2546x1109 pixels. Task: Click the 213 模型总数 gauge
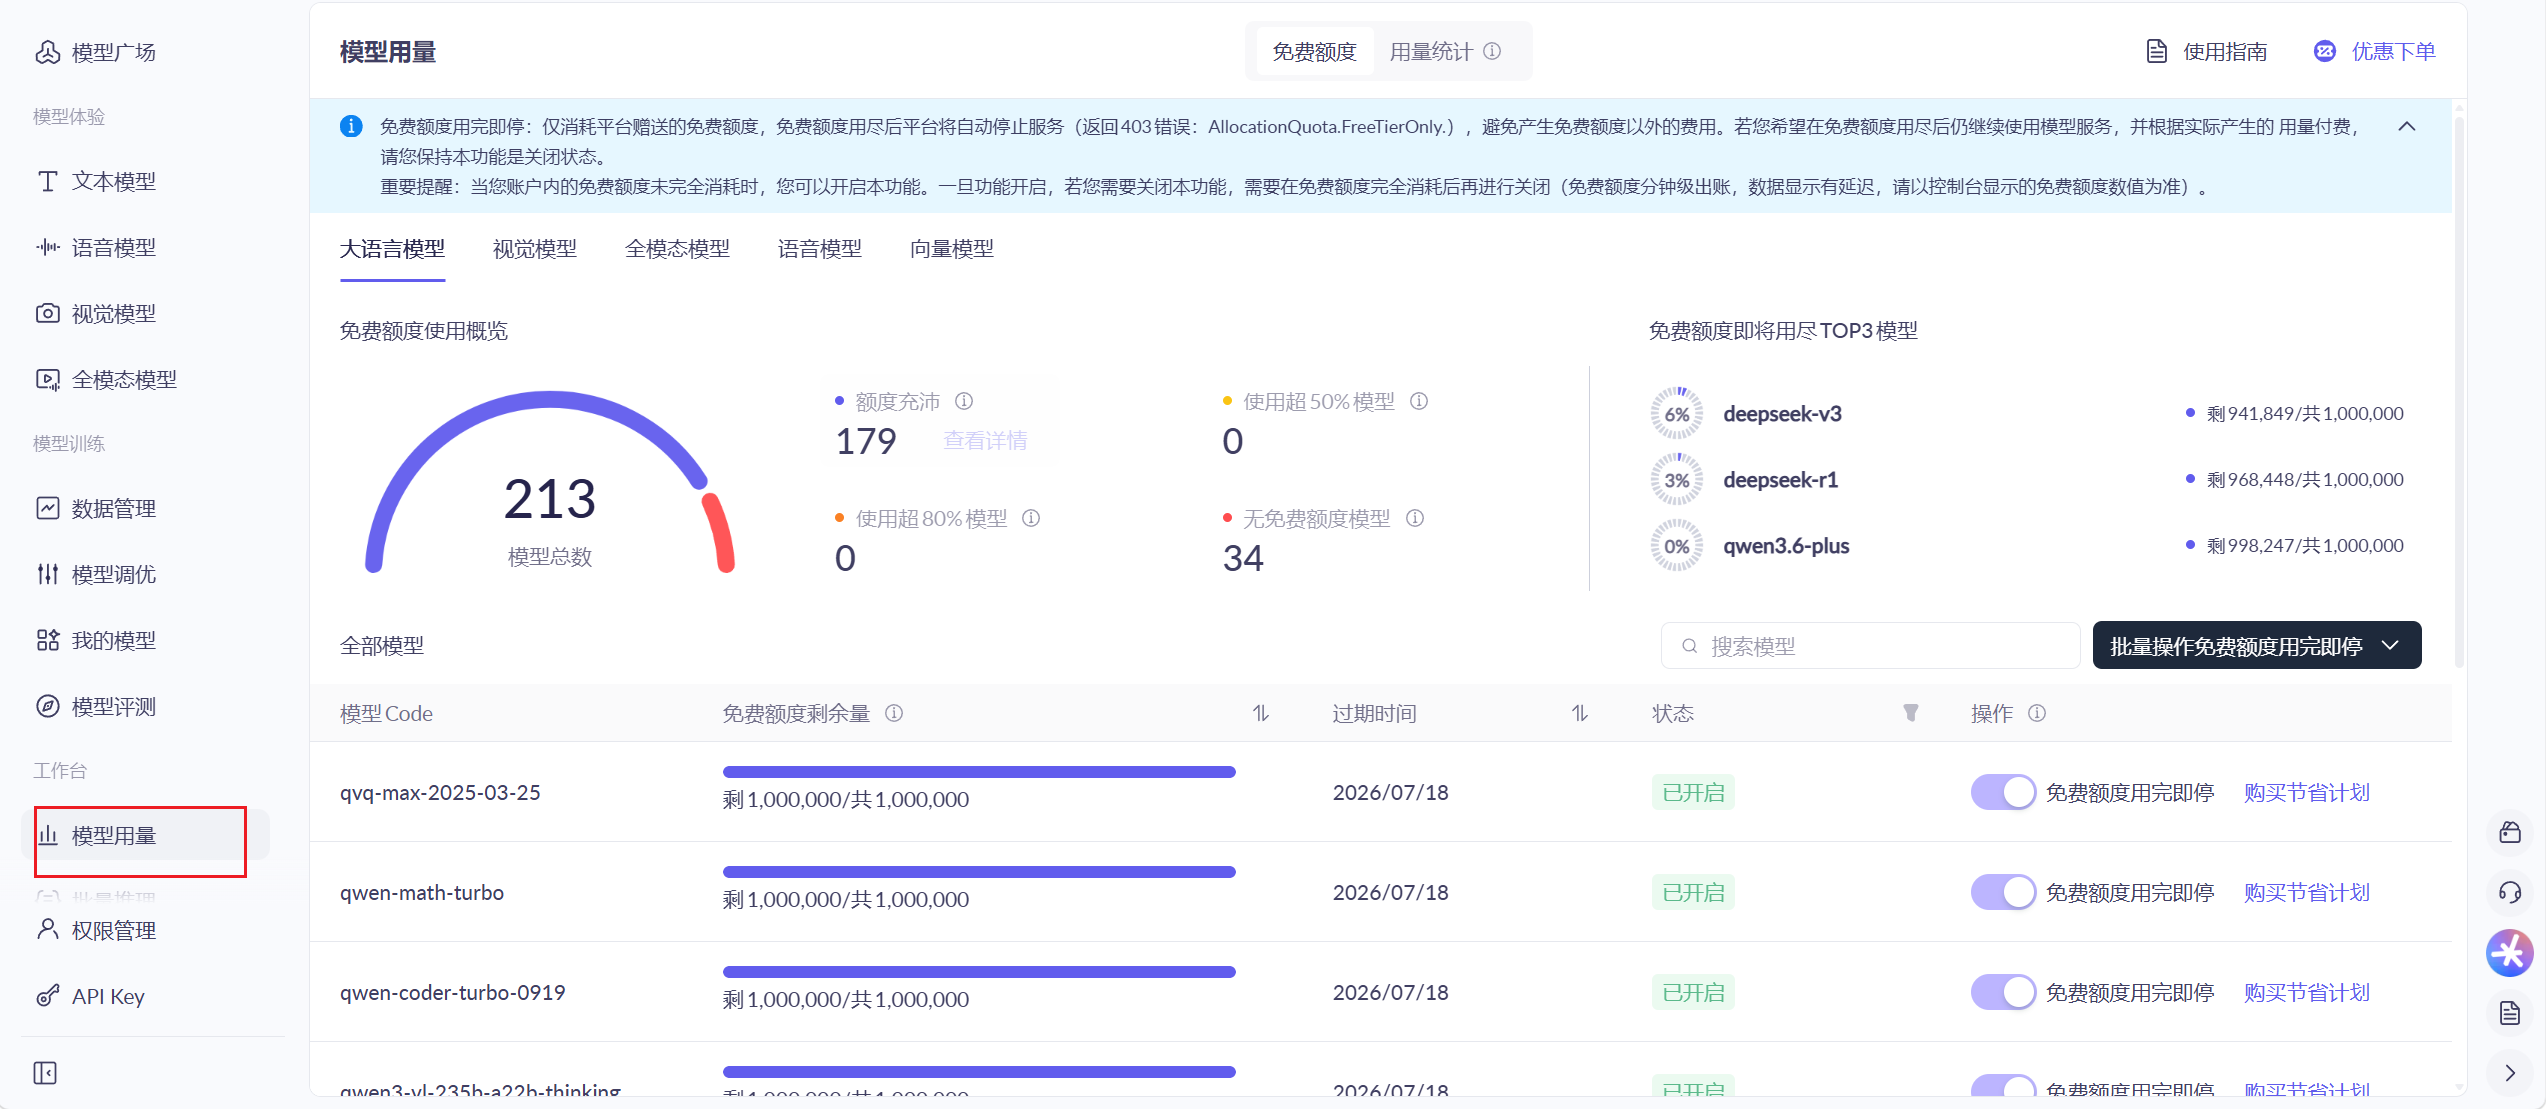(550, 482)
